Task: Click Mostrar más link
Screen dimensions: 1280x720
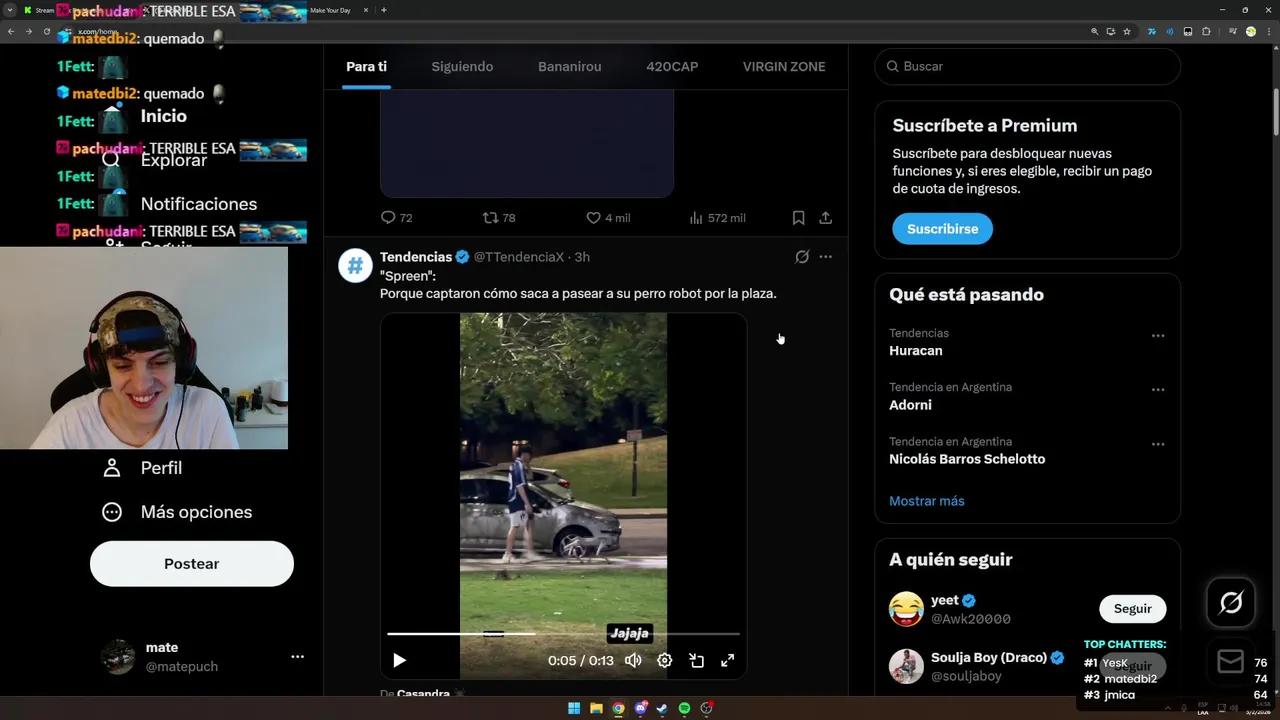Action: [926, 501]
